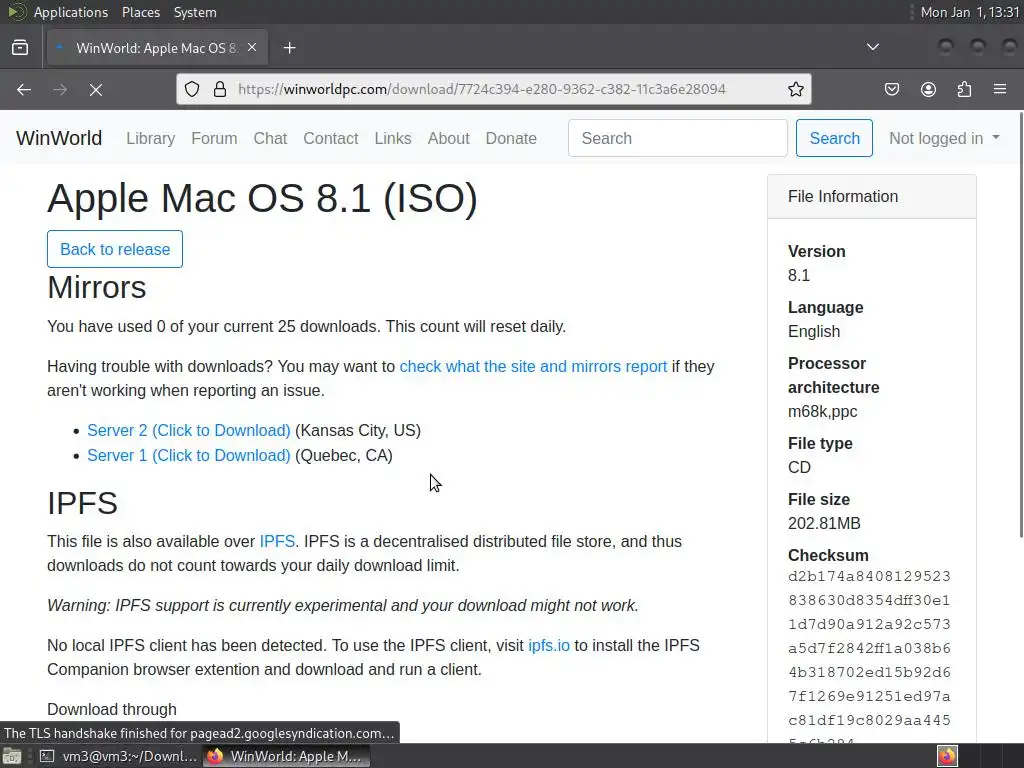Click the File size value 202.81MB
Viewport: 1024px width, 768px height.
824,523
